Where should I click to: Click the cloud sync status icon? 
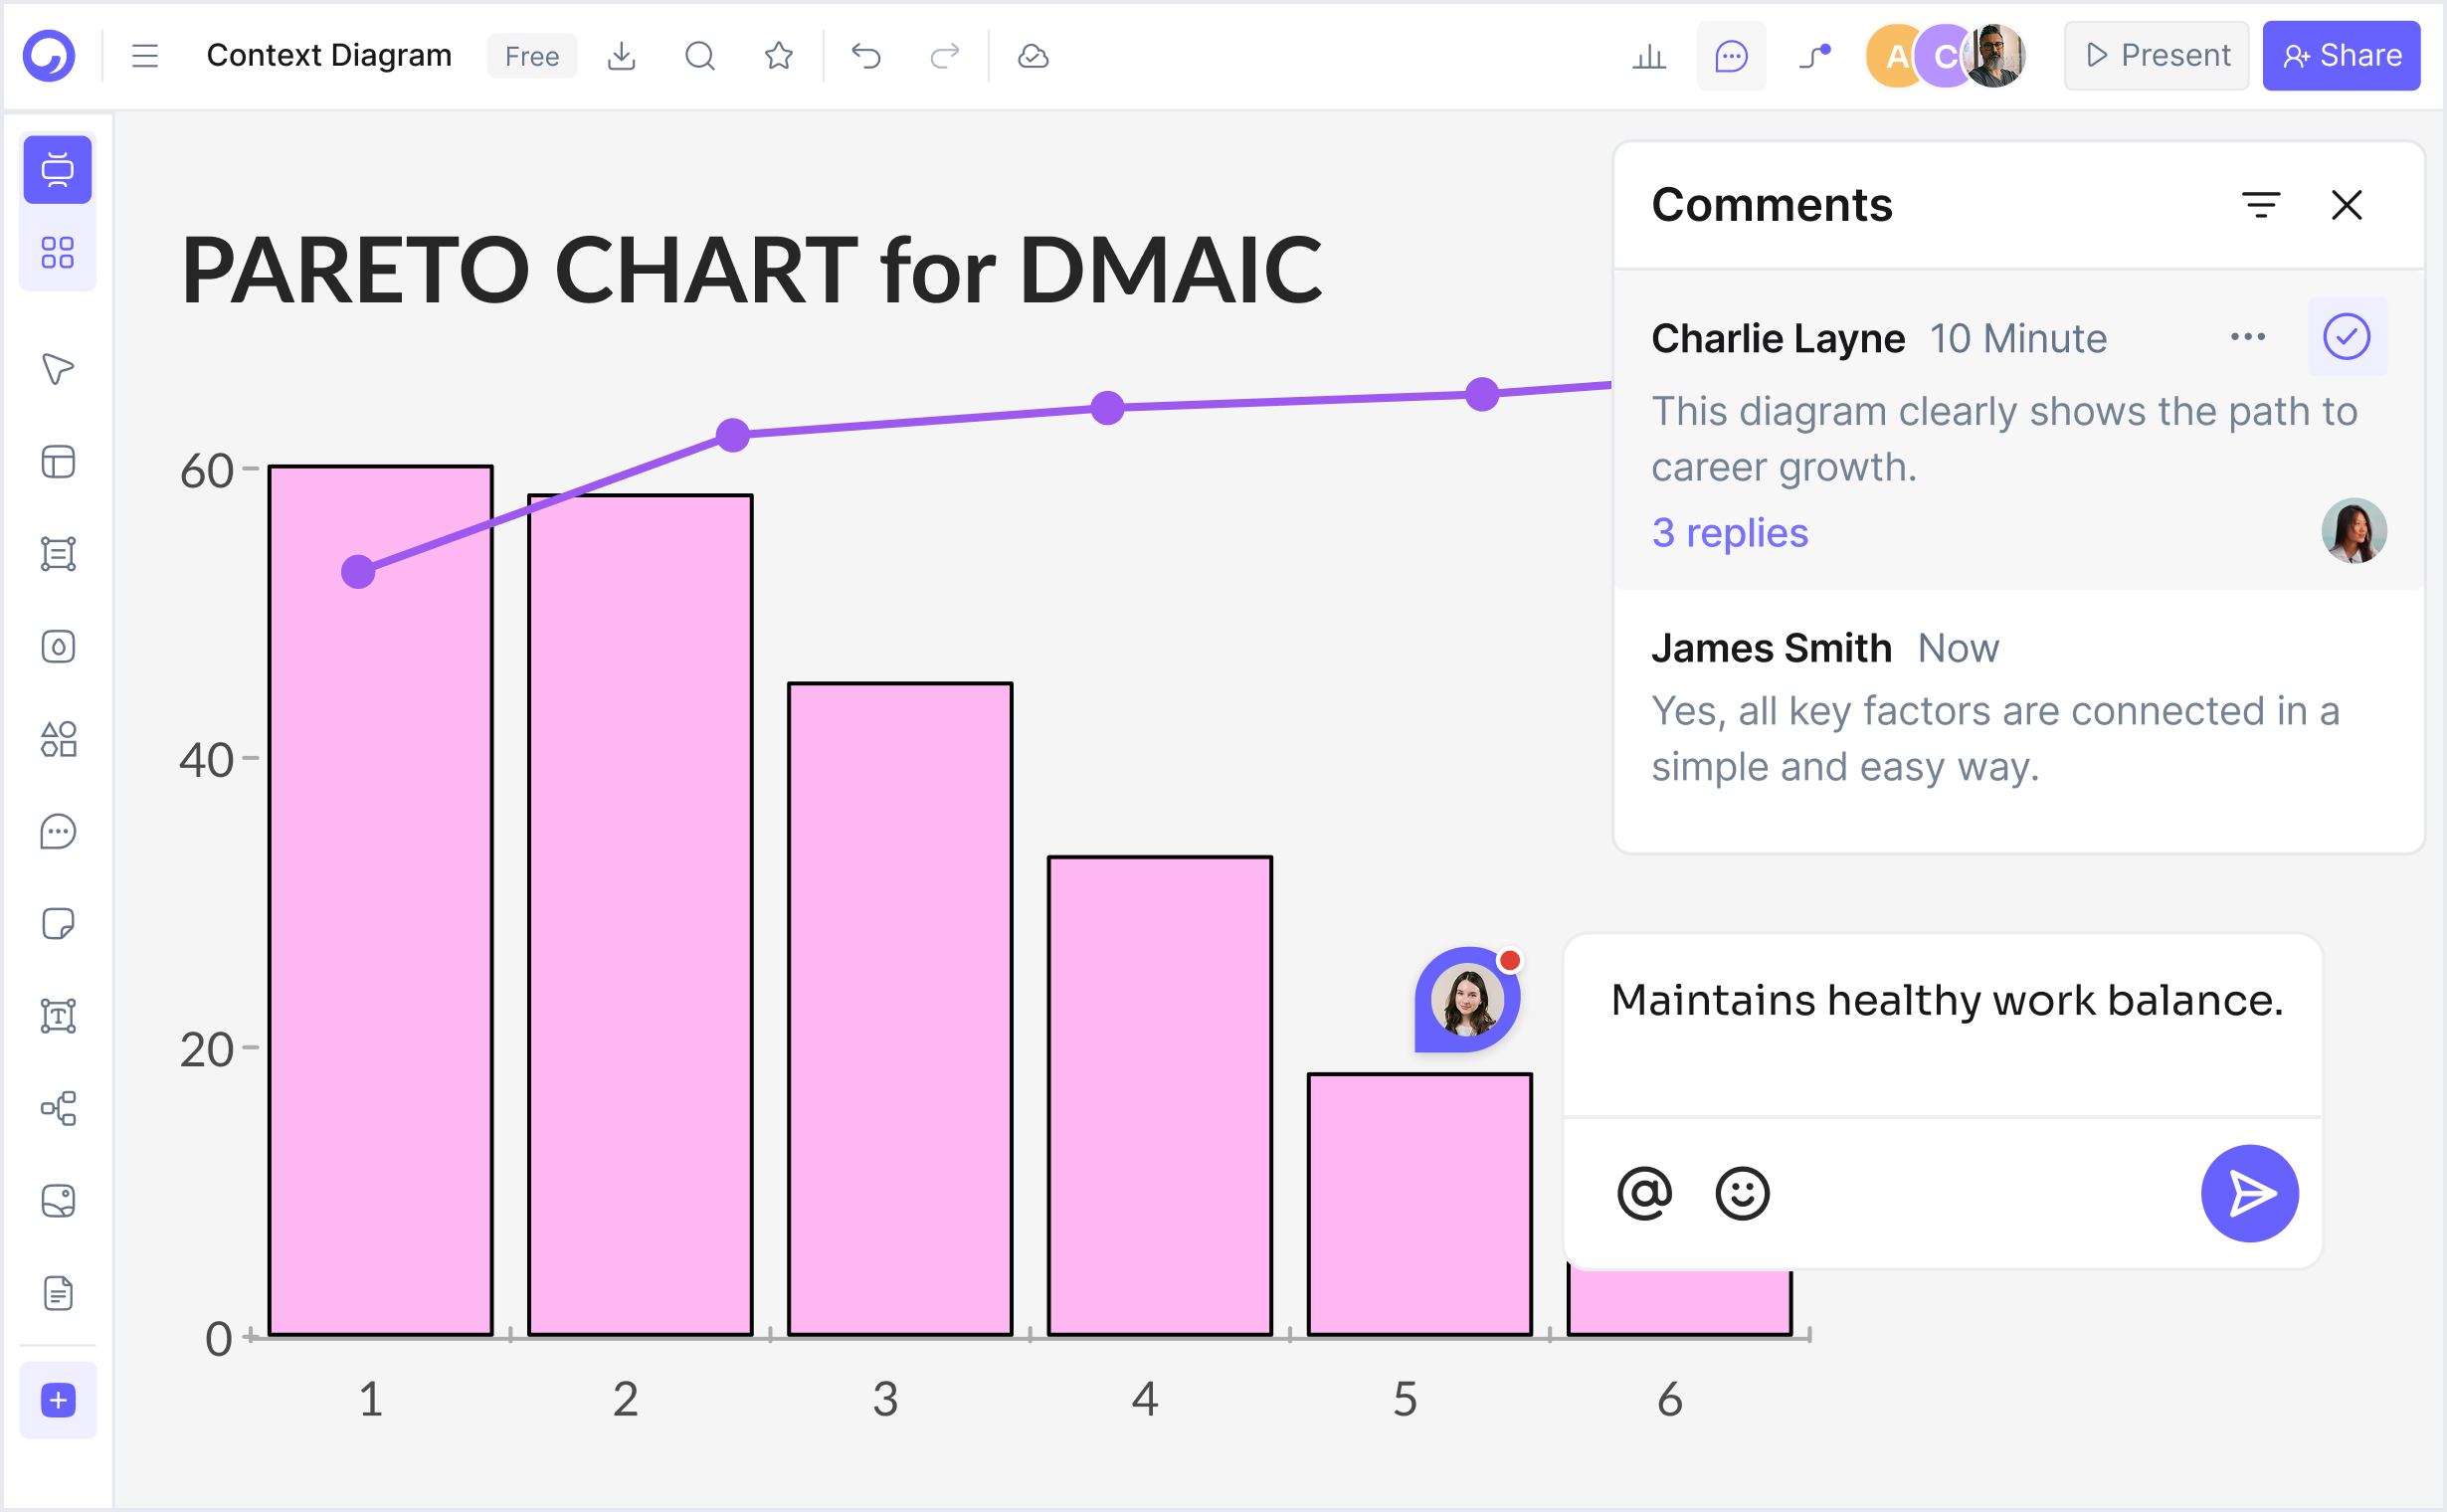pos(1033,56)
